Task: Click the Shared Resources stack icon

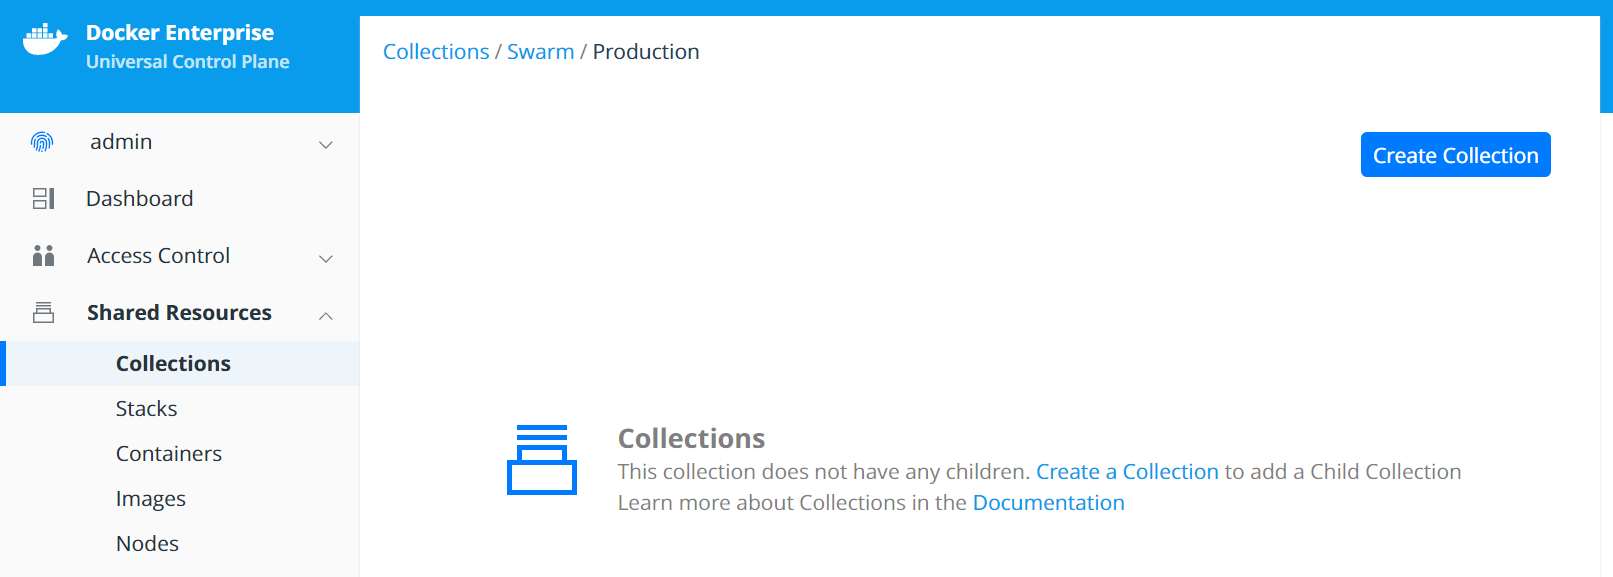Action: coord(43,312)
